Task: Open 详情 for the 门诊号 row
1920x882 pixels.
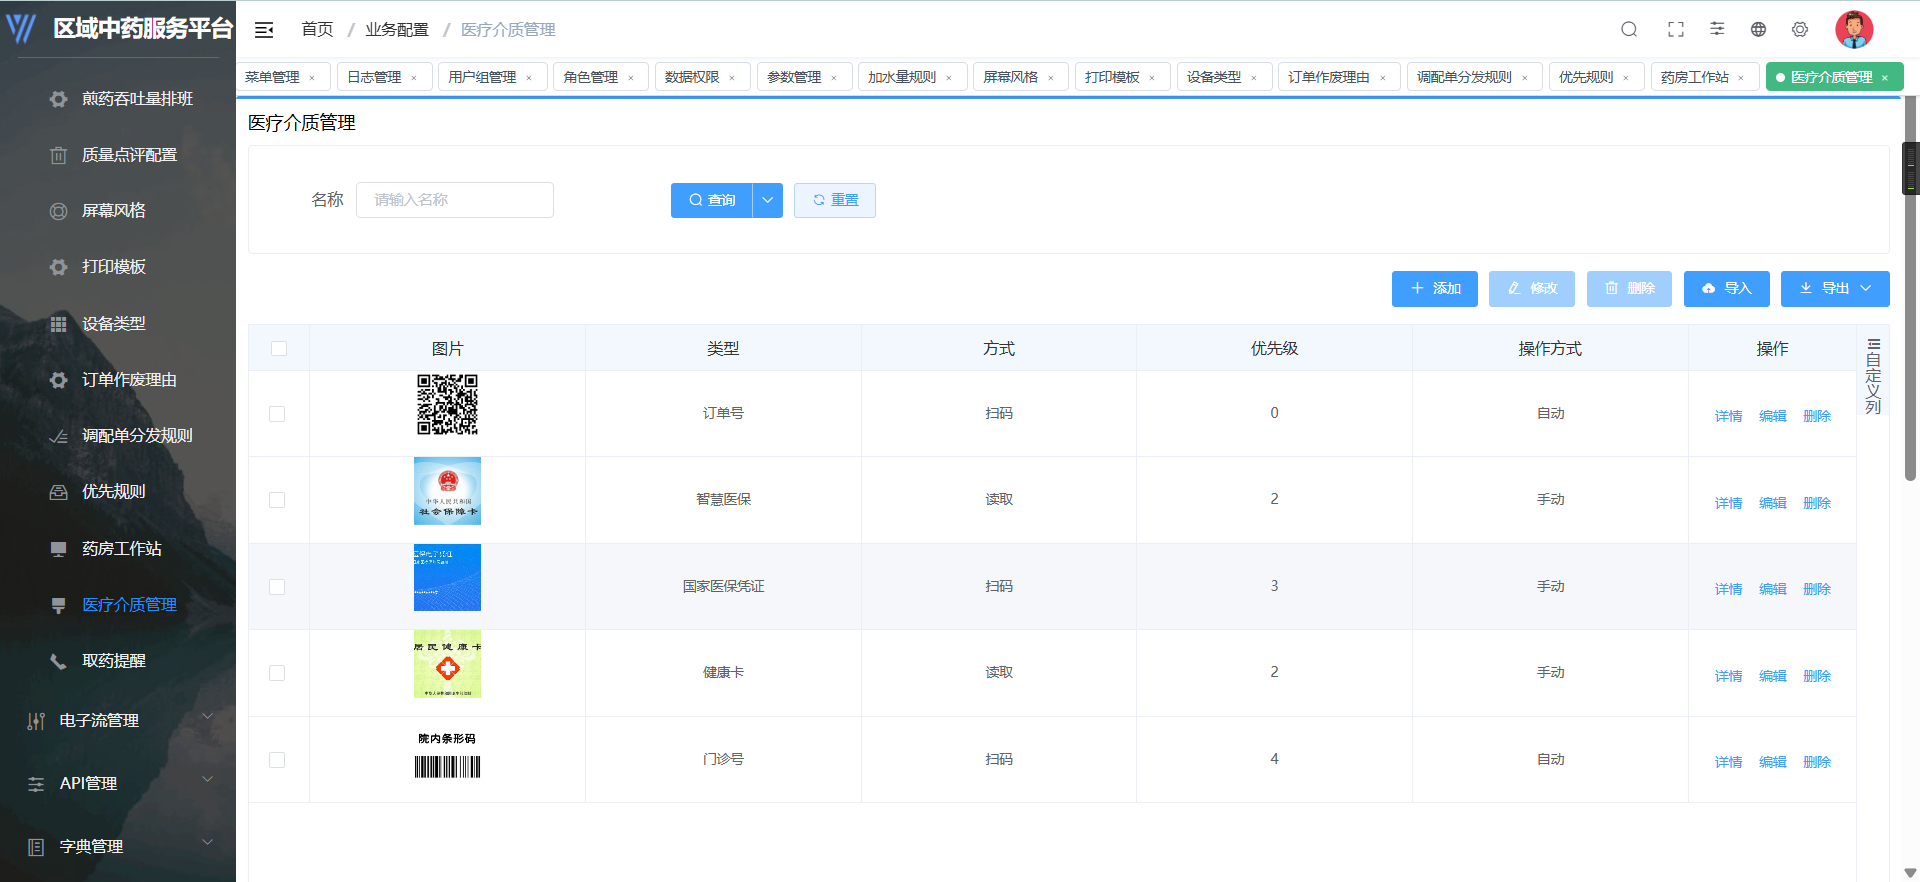Action: tap(1728, 762)
